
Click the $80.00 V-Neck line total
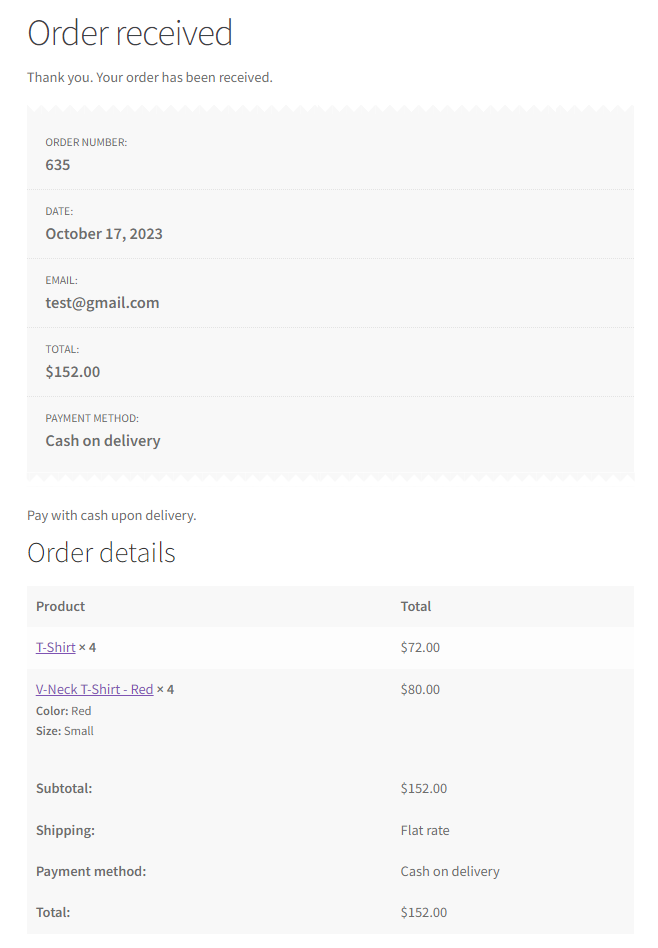[420, 689]
